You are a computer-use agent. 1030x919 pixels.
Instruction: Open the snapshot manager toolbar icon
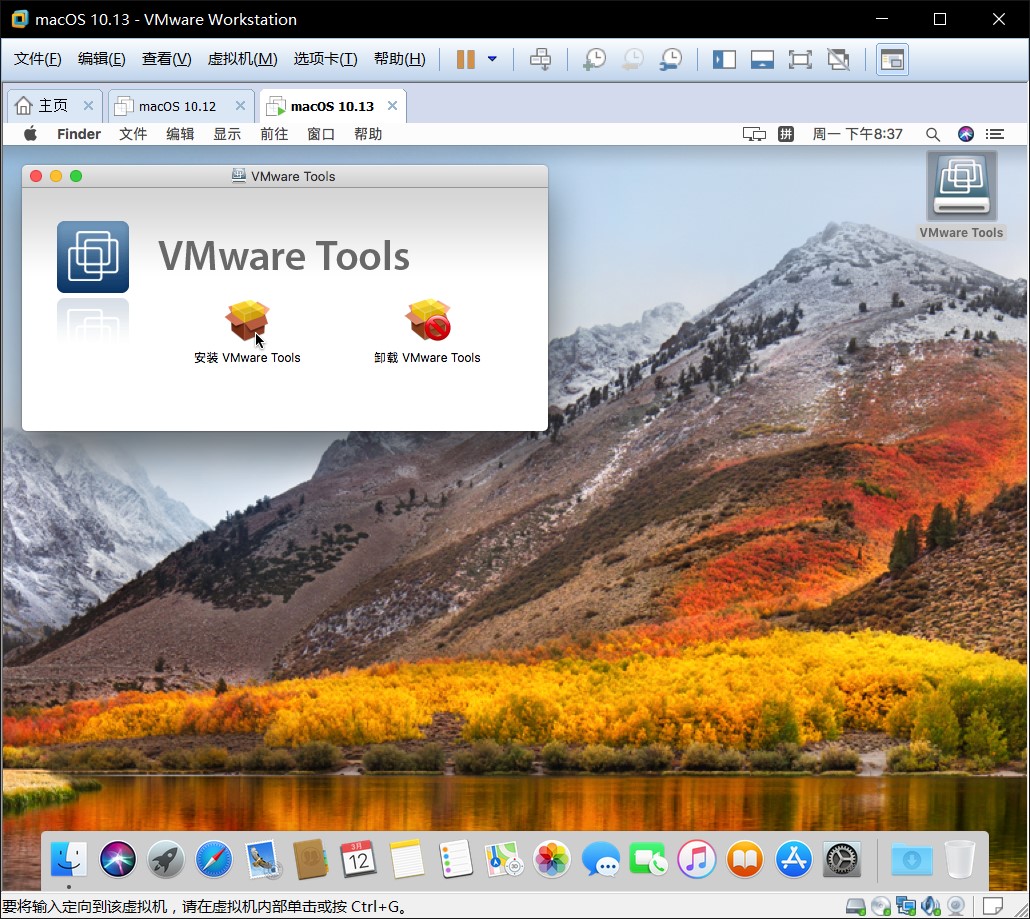pyautogui.click(x=671, y=60)
